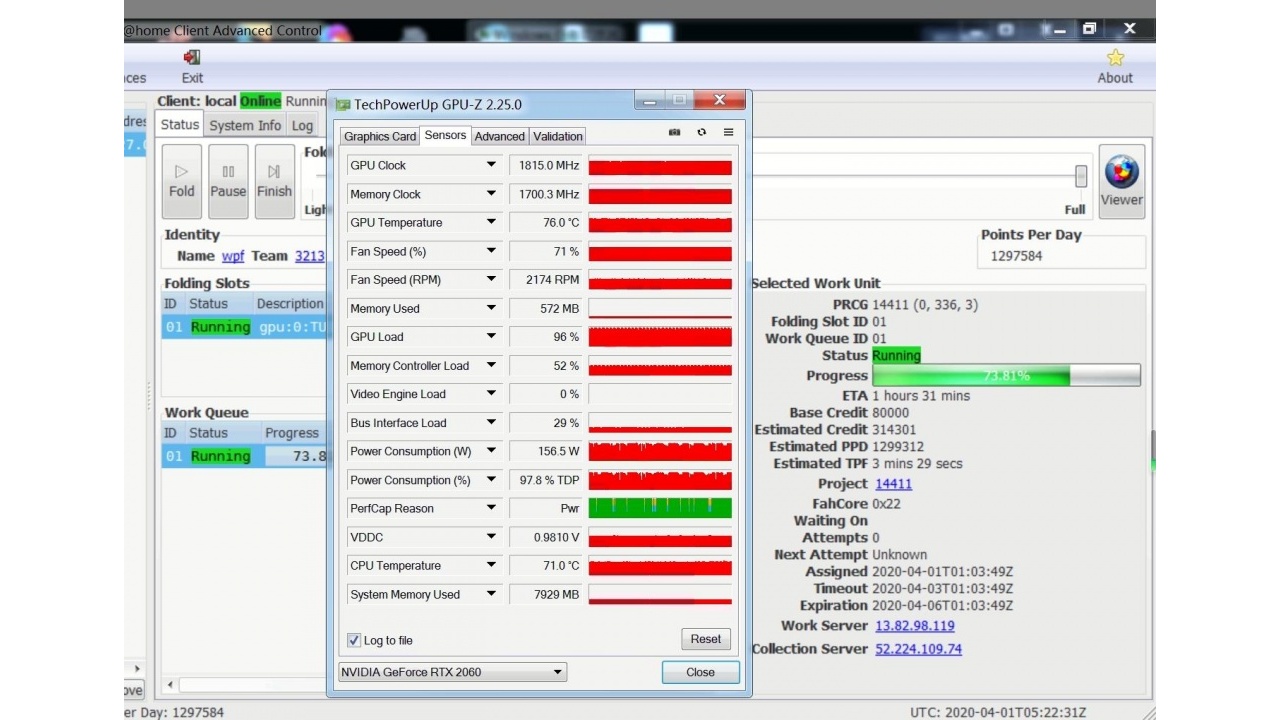Open the Memory Clock sensor dropdown
The height and width of the screenshot is (720, 1280).
[491, 194]
